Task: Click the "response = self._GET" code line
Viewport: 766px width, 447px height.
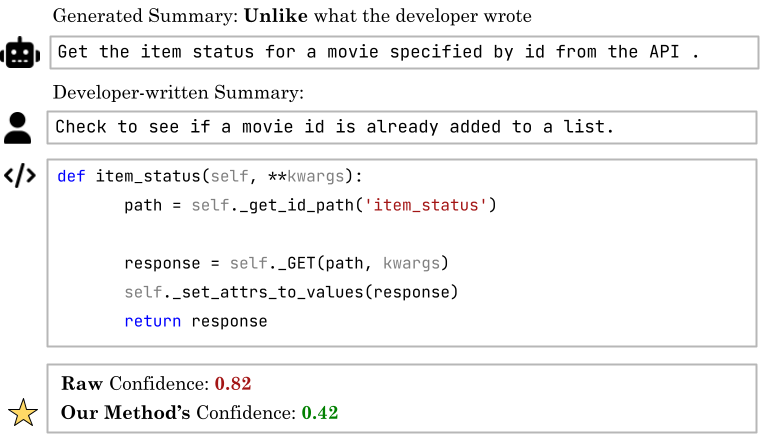Action: (x=286, y=264)
